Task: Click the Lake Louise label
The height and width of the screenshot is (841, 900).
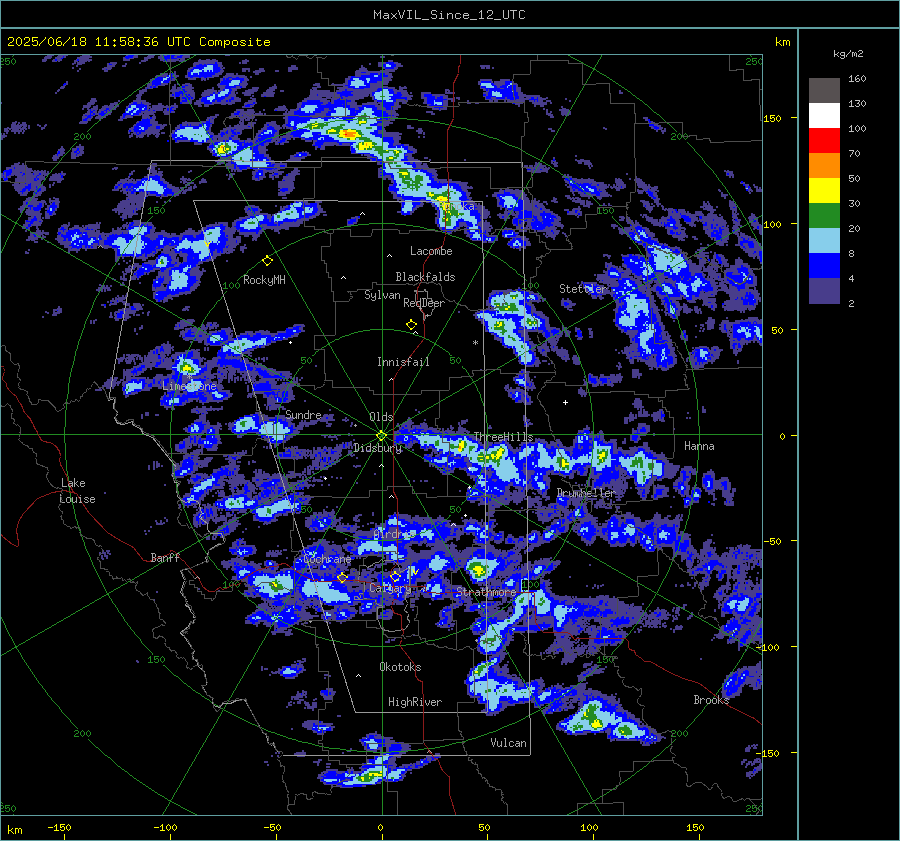Action: coord(77,491)
